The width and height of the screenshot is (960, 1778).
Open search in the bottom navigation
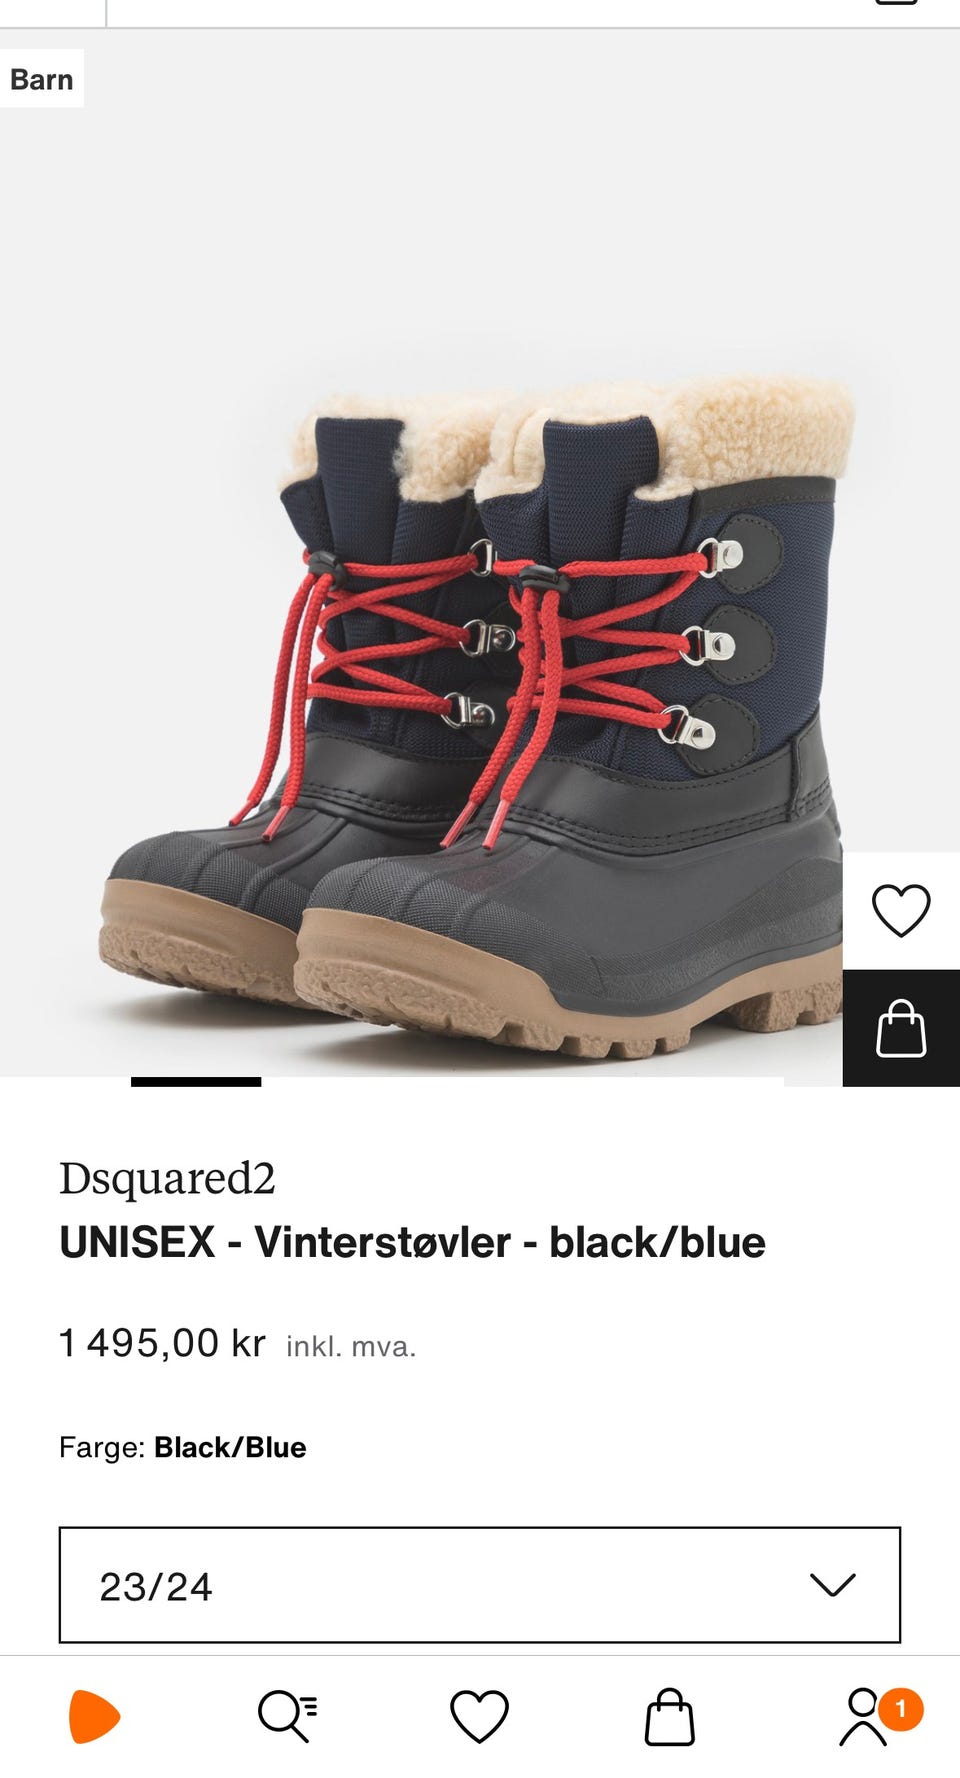pyautogui.click(x=287, y=1716)
